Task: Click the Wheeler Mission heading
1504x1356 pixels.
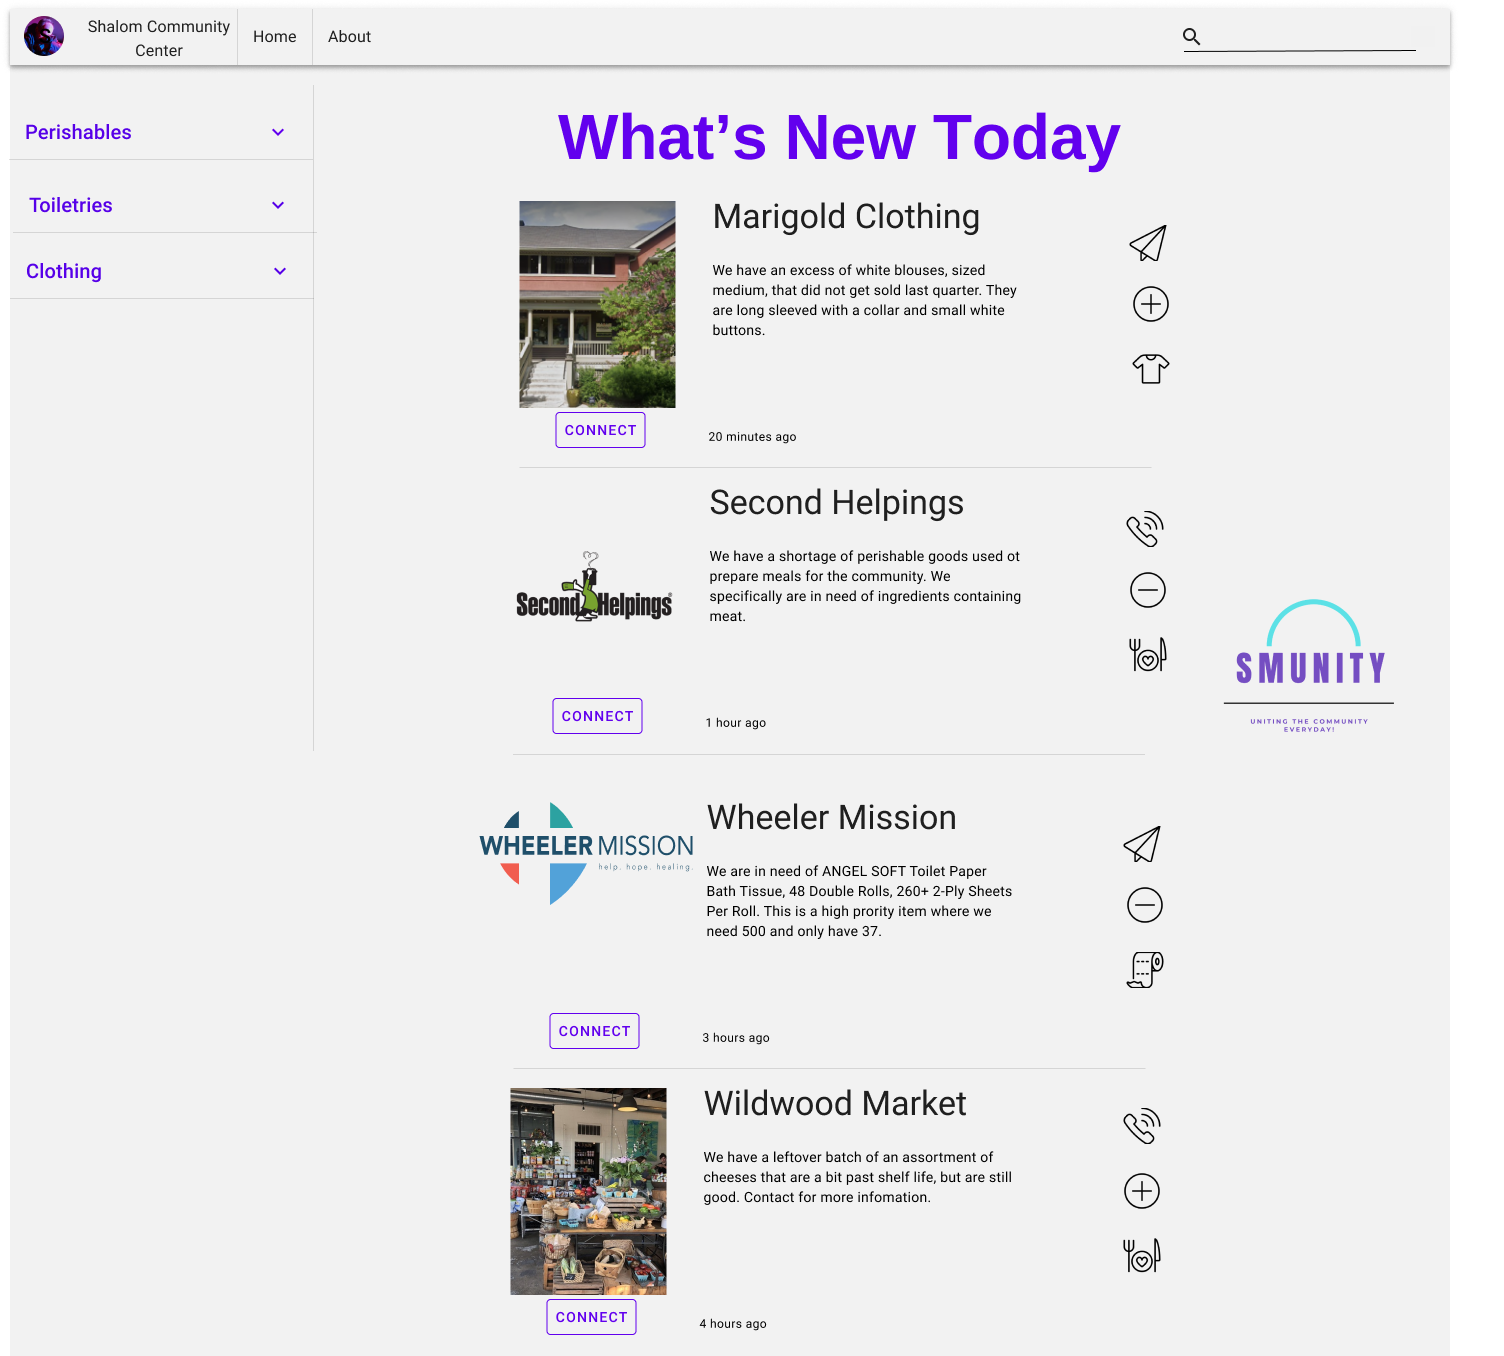Action: [x=831, y=818]
